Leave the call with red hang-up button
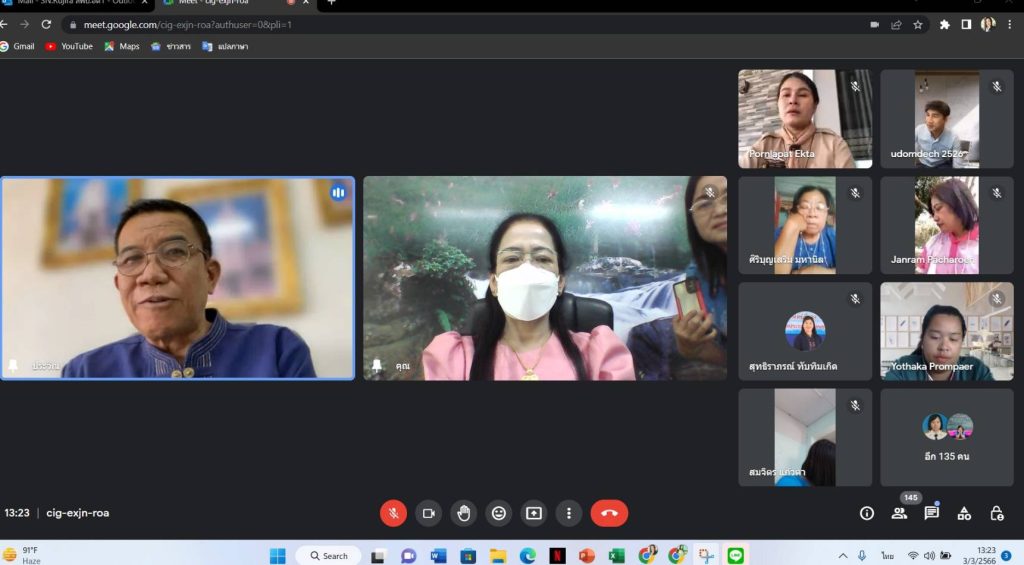Image resolution: width=1024 pixels, height=565 pixels. click(609, 513)
